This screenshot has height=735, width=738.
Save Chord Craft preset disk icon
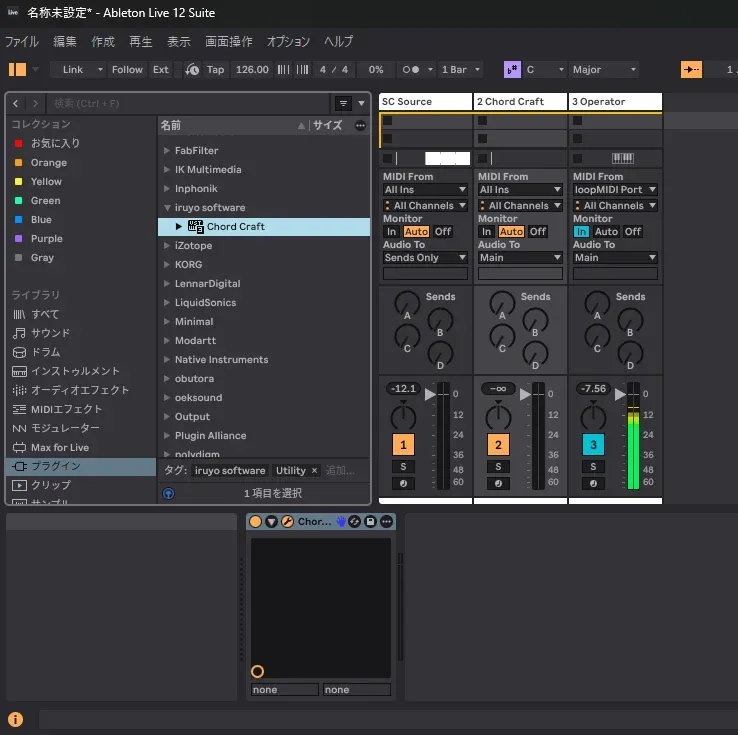coord(370,521)
